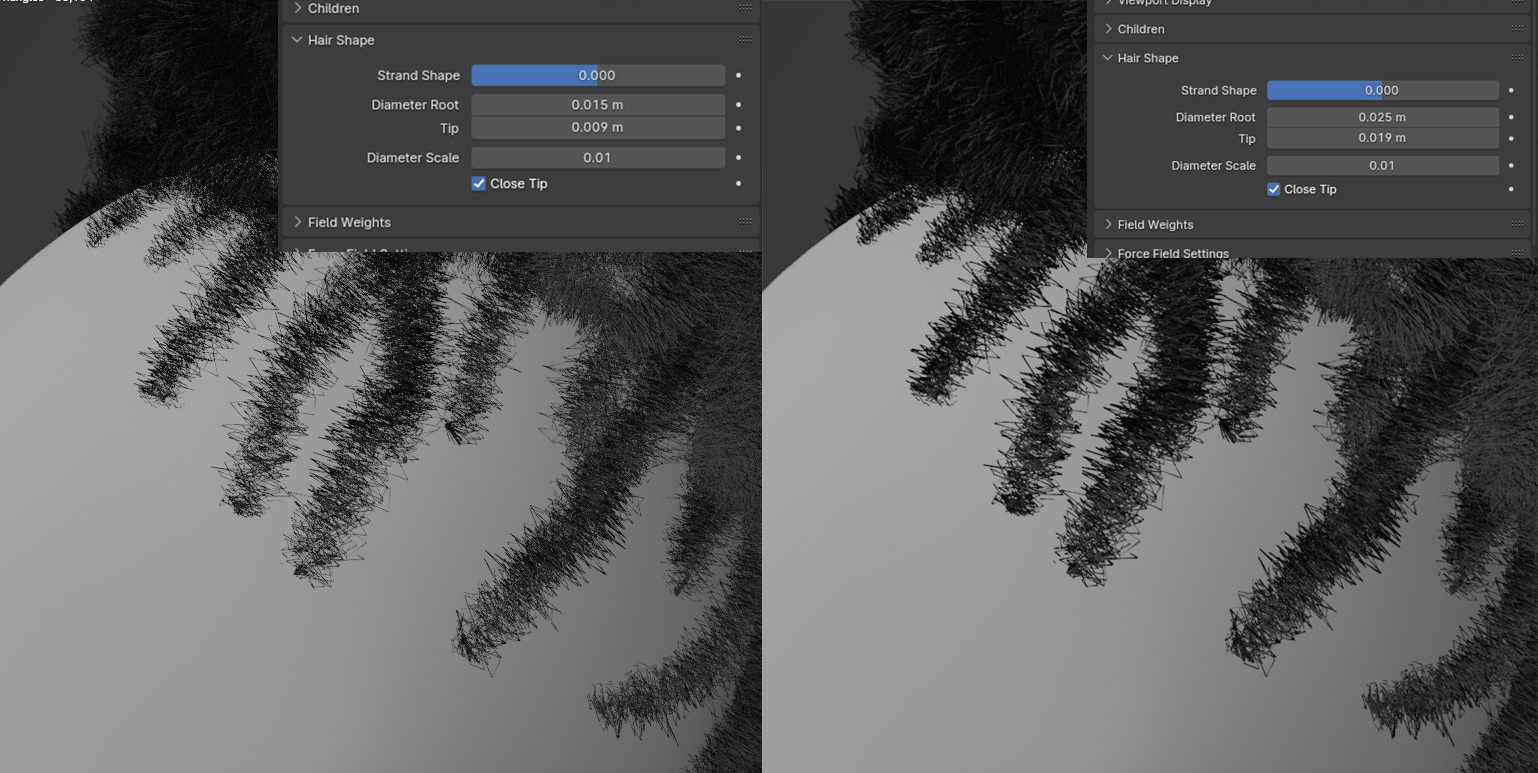
Task: Collapse Hair Shape section in right panel
Action: coord(1107,58)
